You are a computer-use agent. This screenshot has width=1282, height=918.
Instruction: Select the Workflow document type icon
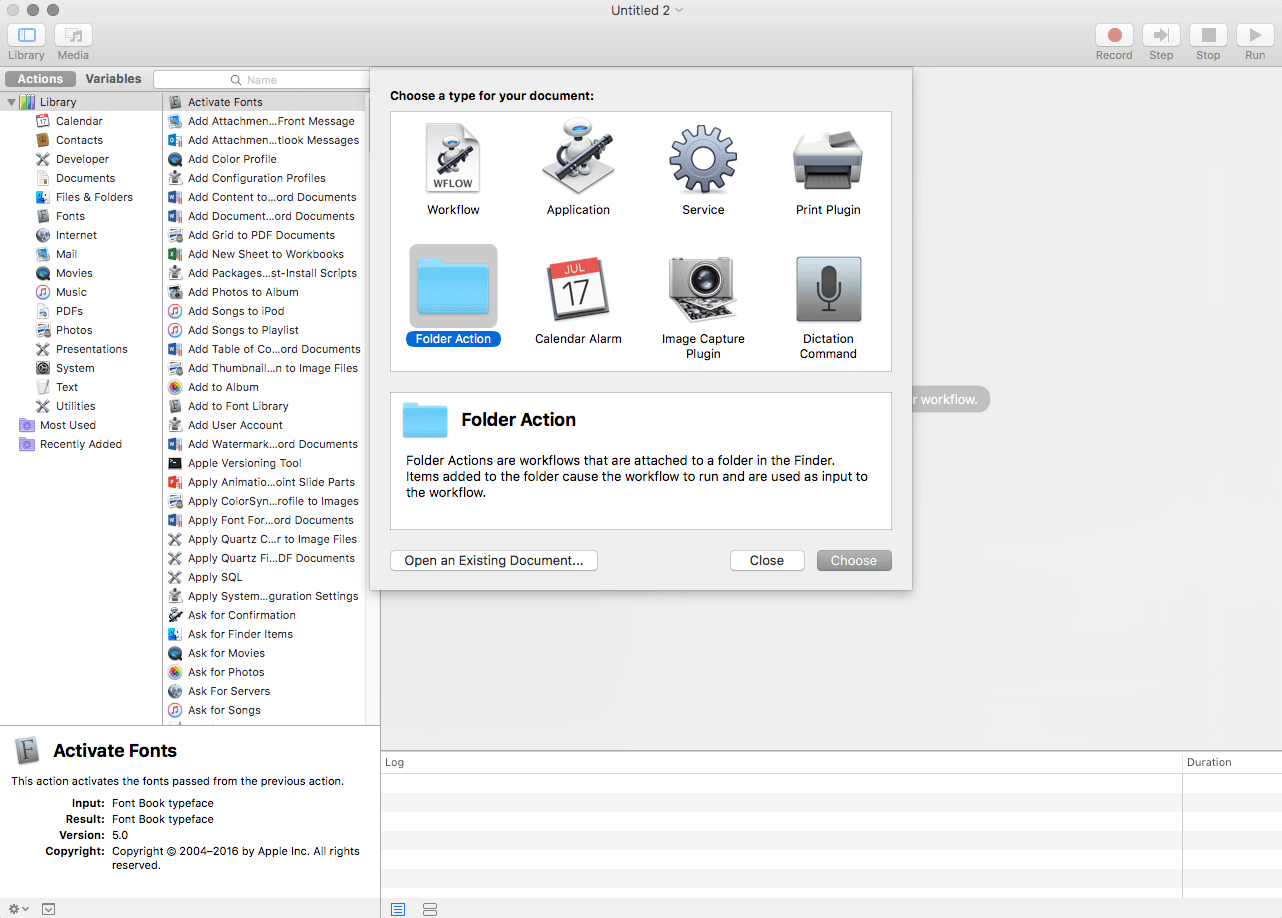point(453,158)
